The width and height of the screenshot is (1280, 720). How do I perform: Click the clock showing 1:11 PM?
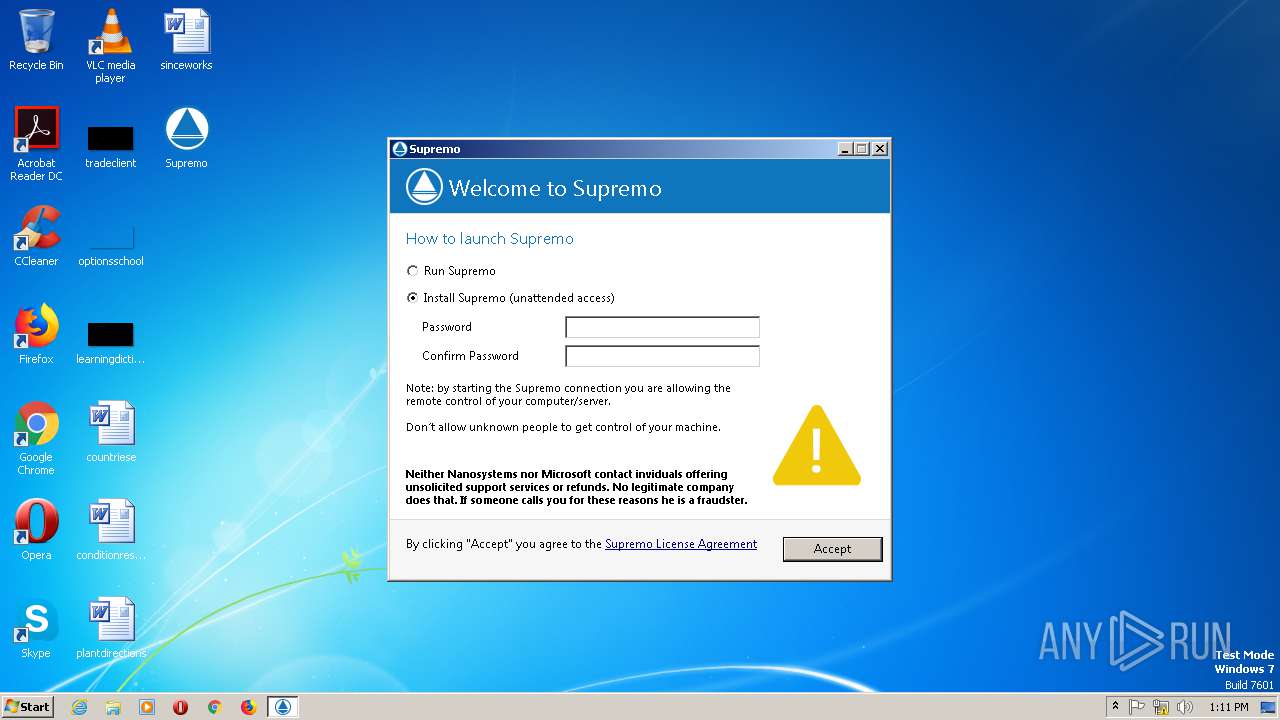coord(1228,707)
